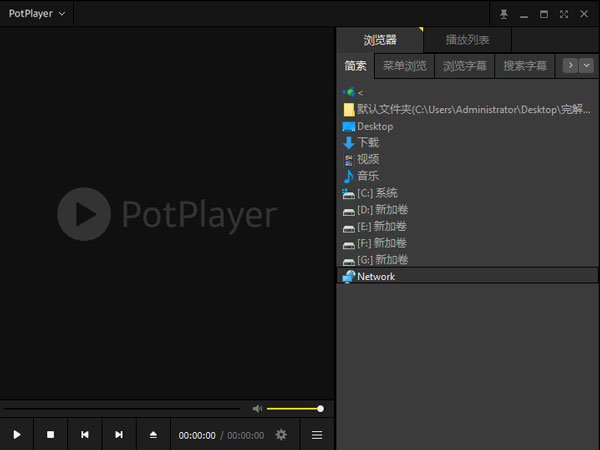The image size is (600, 450).
Task: Click the playback seek bar
Action: pos(120,408)
